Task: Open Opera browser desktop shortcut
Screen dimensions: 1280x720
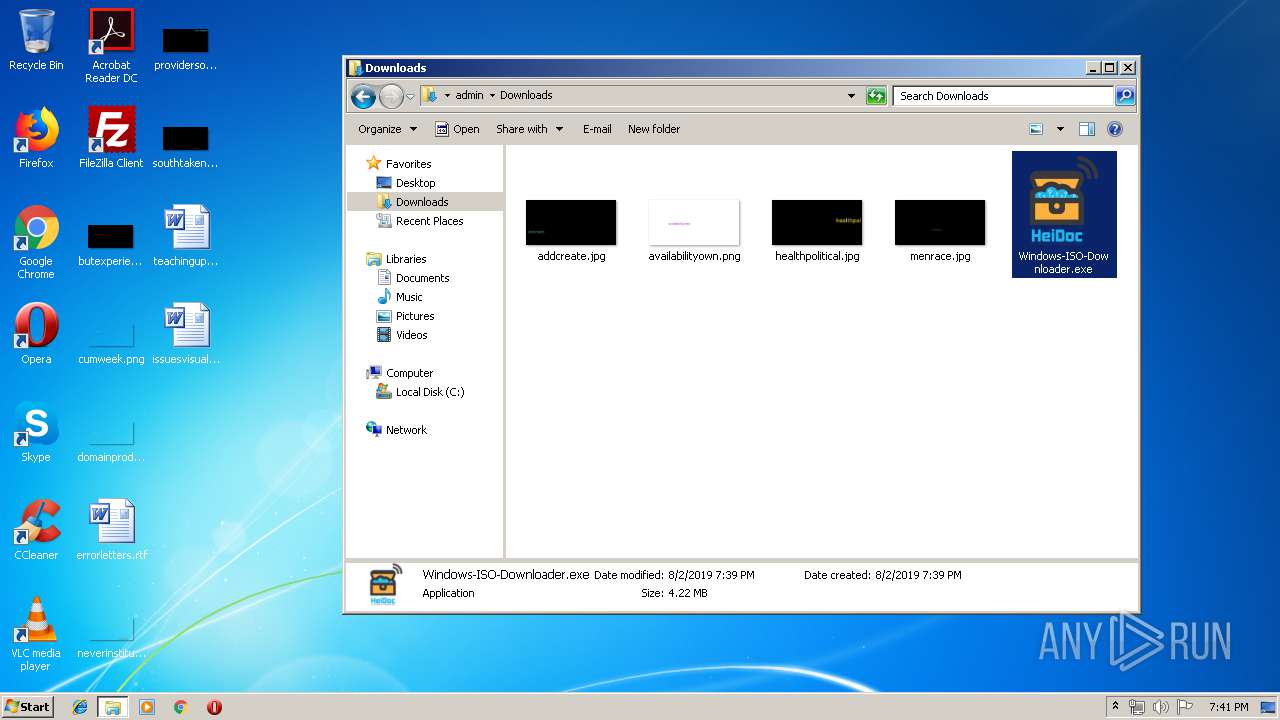Action: click(x=36, y=334)
